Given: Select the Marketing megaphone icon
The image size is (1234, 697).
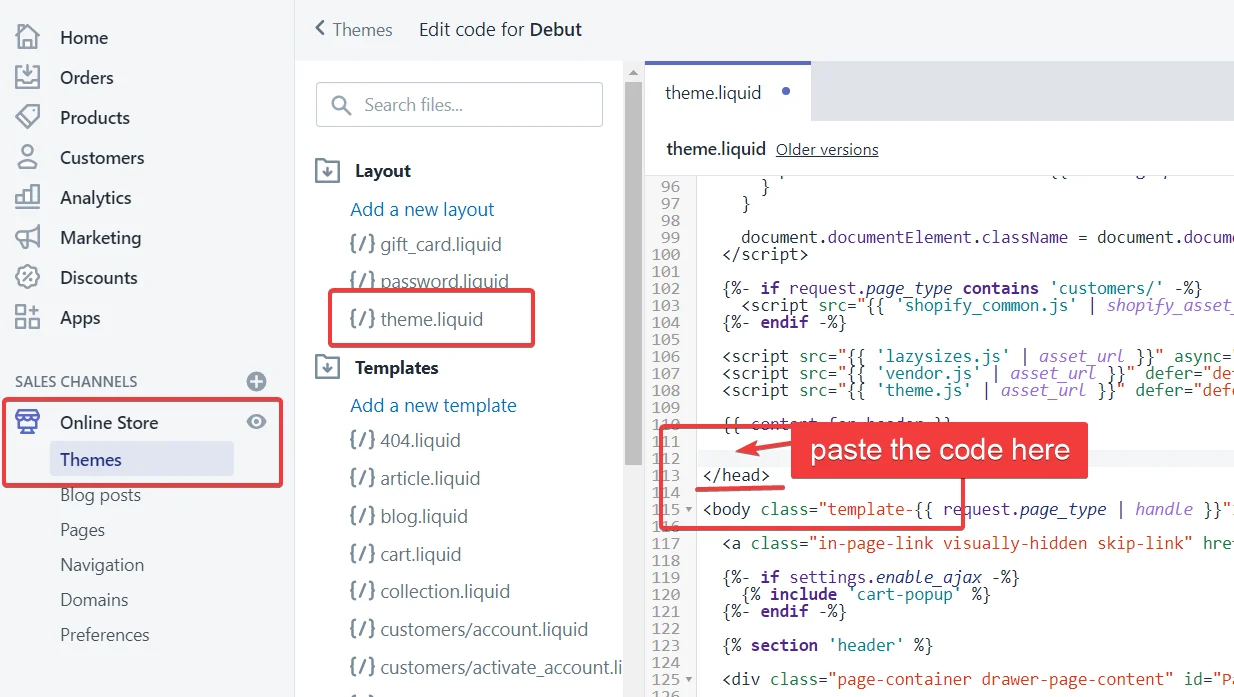Looking at the screenshot, I should 30,237.
